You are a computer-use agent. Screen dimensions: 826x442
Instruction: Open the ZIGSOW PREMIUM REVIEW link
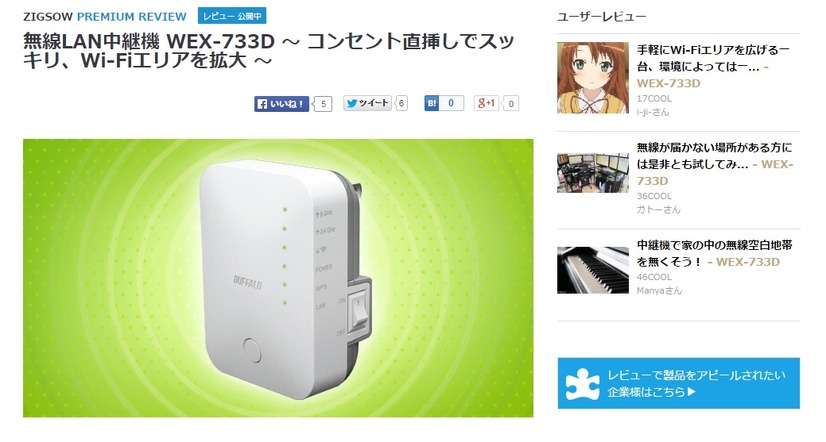[105, 17]
